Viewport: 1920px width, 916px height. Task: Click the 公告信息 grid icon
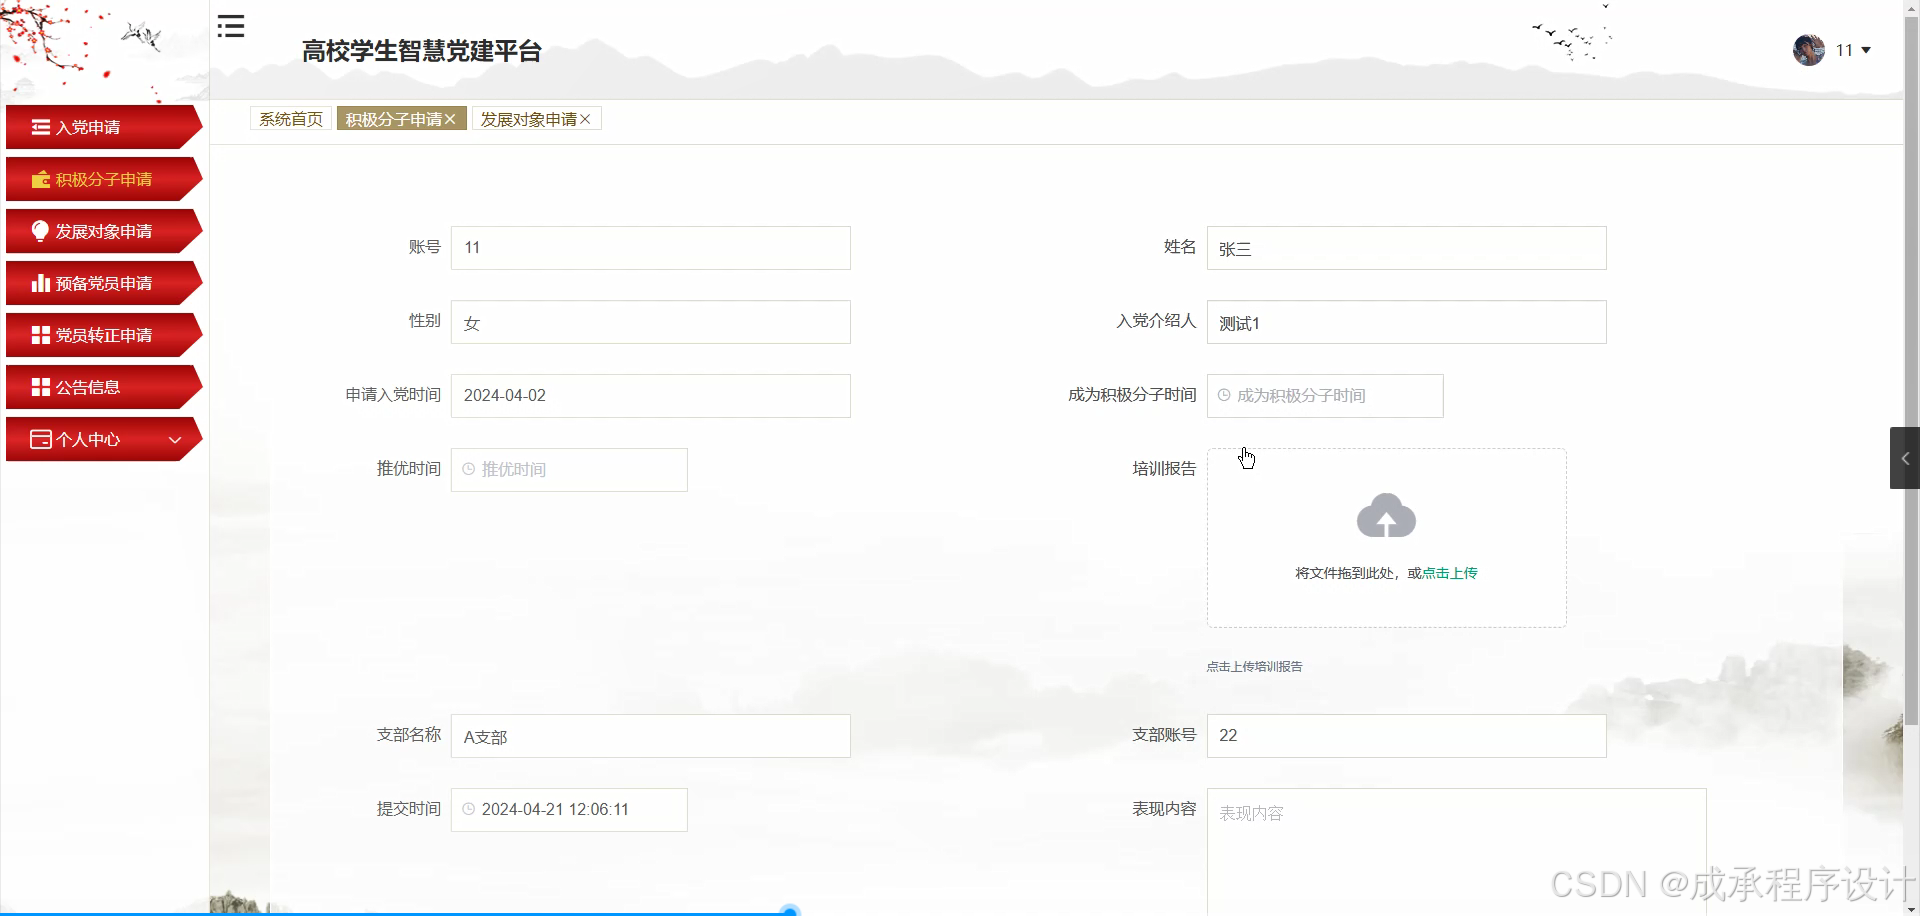coord(40,387)
